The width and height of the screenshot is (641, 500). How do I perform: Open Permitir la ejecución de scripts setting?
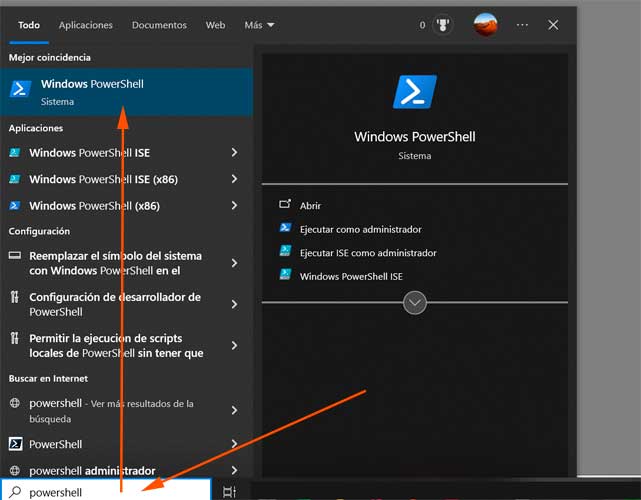tap(126, 345)
